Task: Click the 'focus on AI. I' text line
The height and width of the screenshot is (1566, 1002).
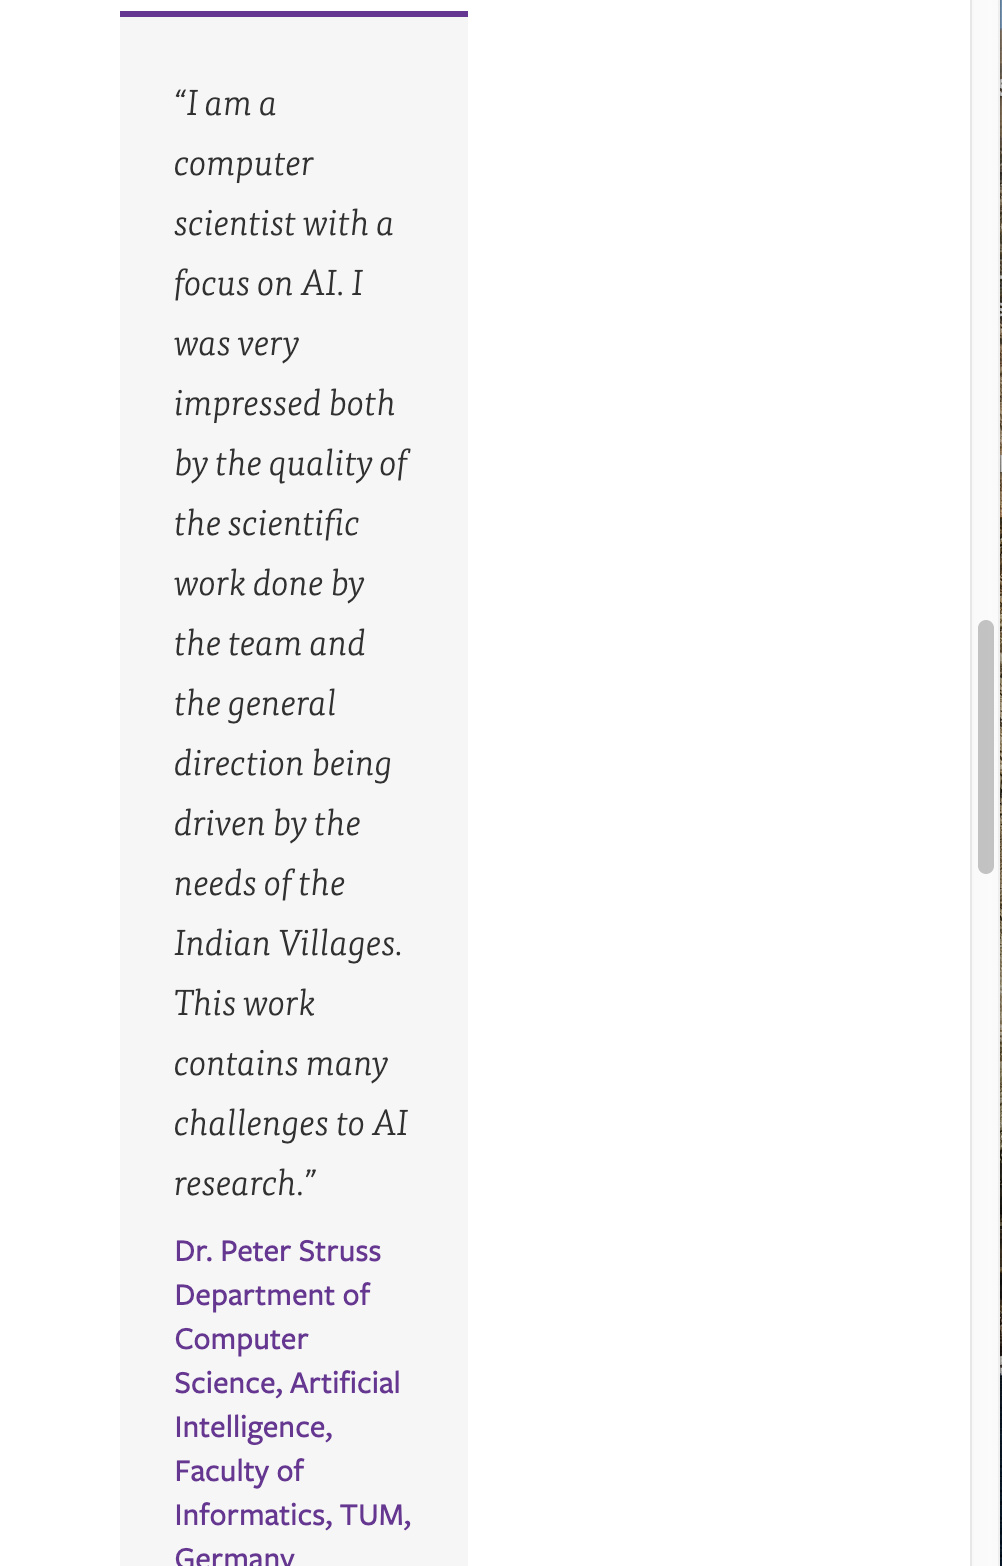Action: click(268, 284)
